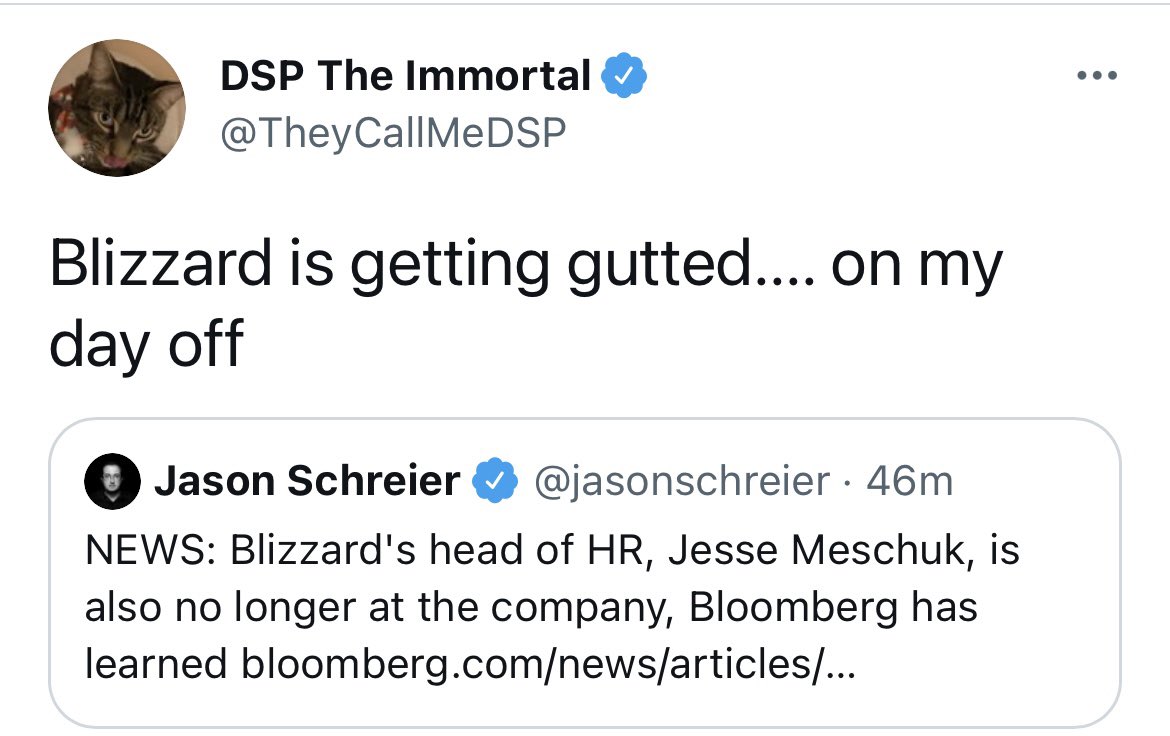Click the 'NEWS:' word in the quoted tweet
The width and height of the screenshot is (1170, 736).
150,550
